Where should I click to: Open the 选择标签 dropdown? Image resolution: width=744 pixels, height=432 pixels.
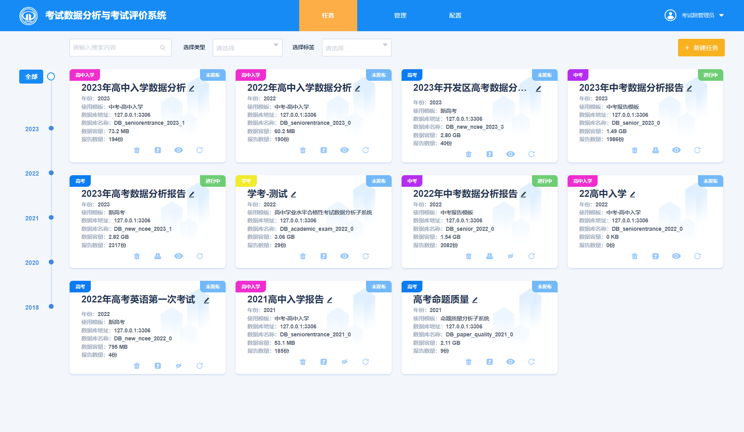point(356,47)
